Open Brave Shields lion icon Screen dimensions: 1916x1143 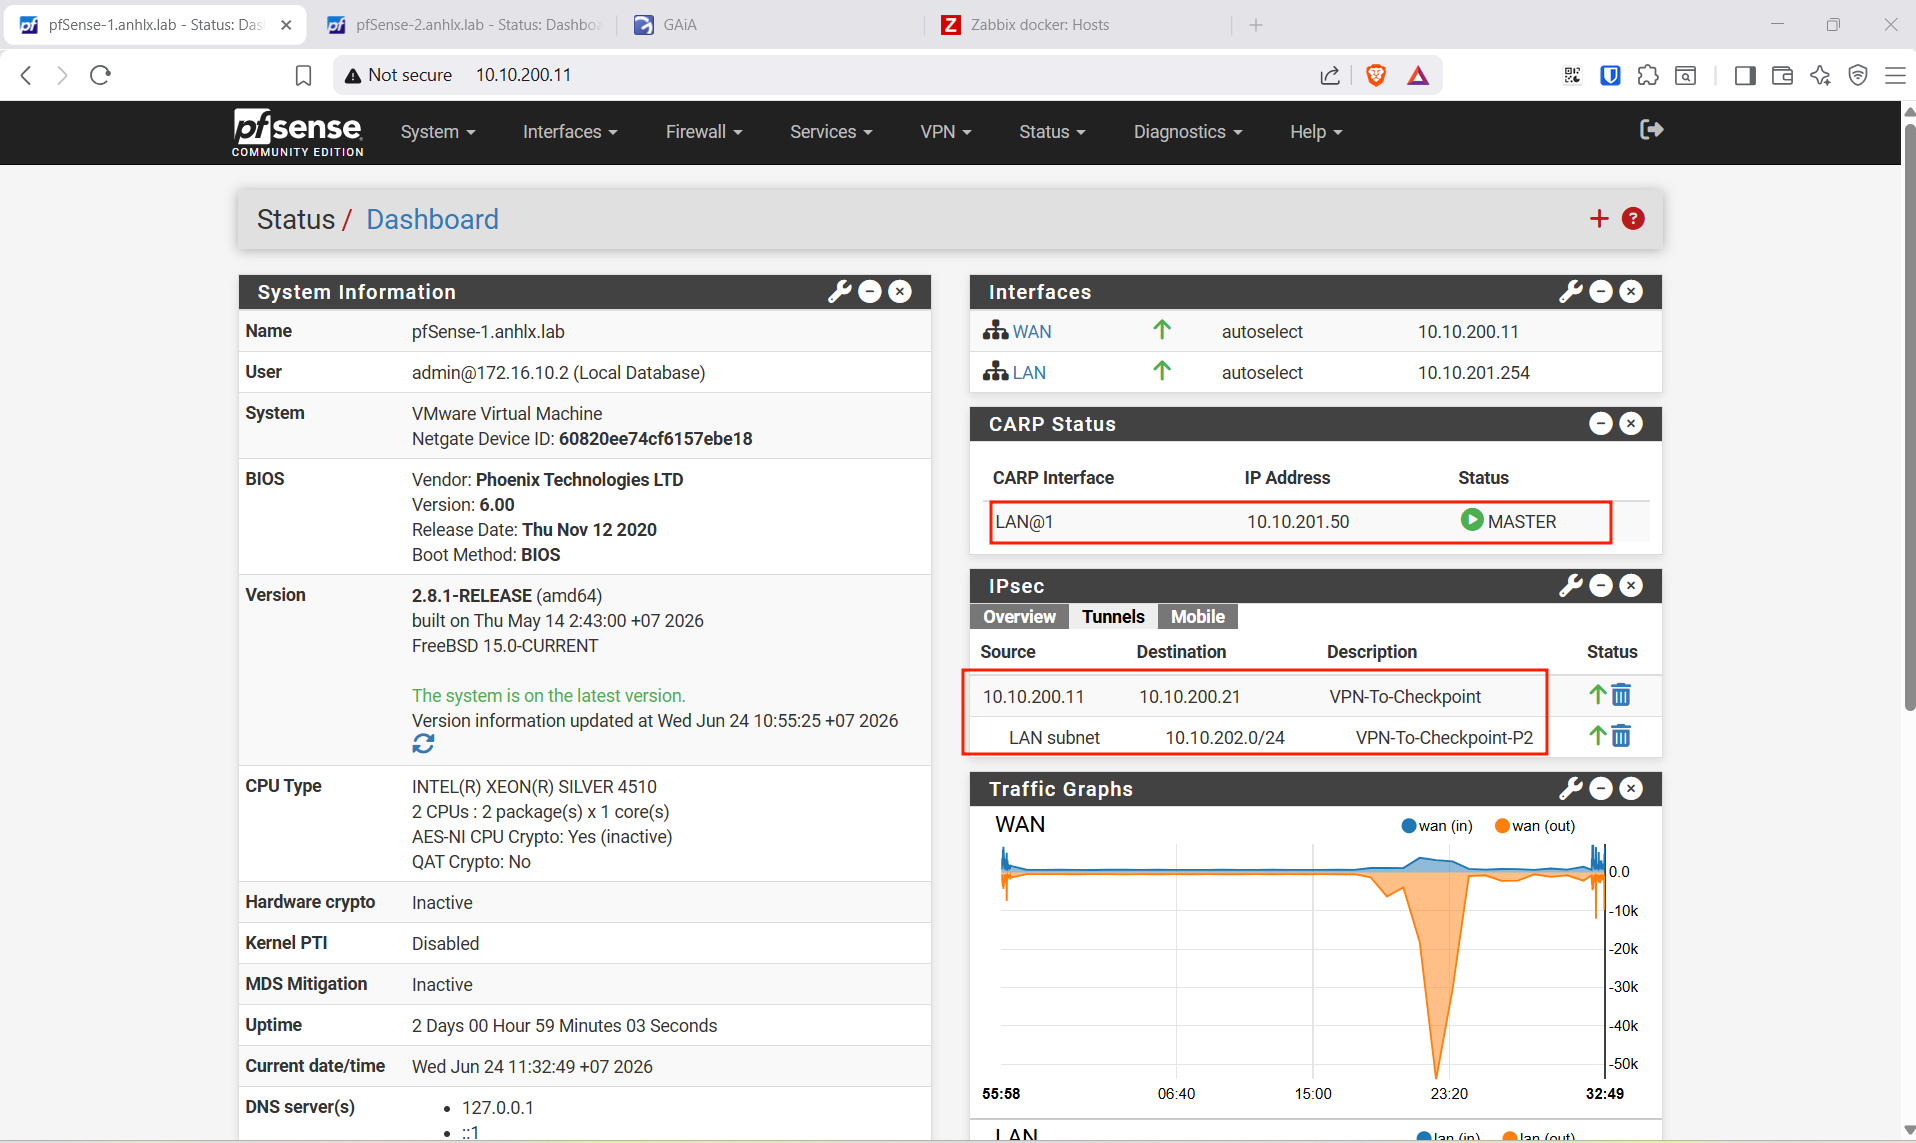(x=1376, y=75)
